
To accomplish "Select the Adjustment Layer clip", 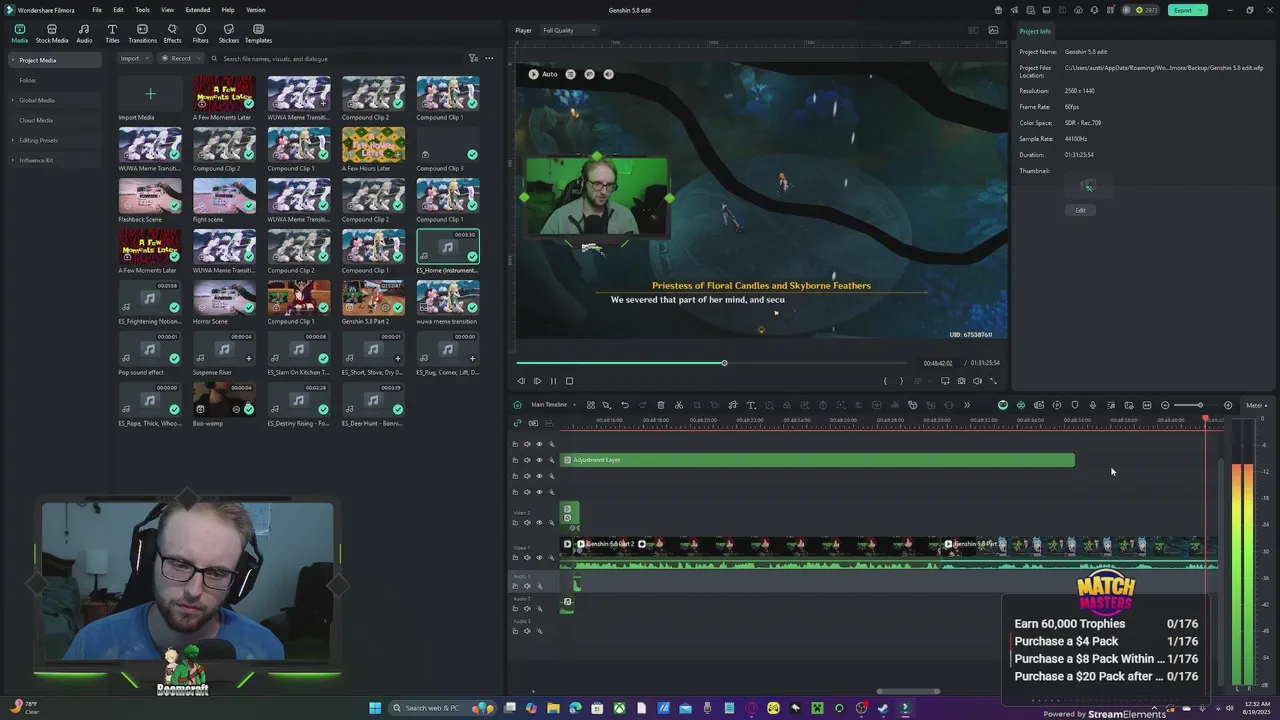I will 817,460.
